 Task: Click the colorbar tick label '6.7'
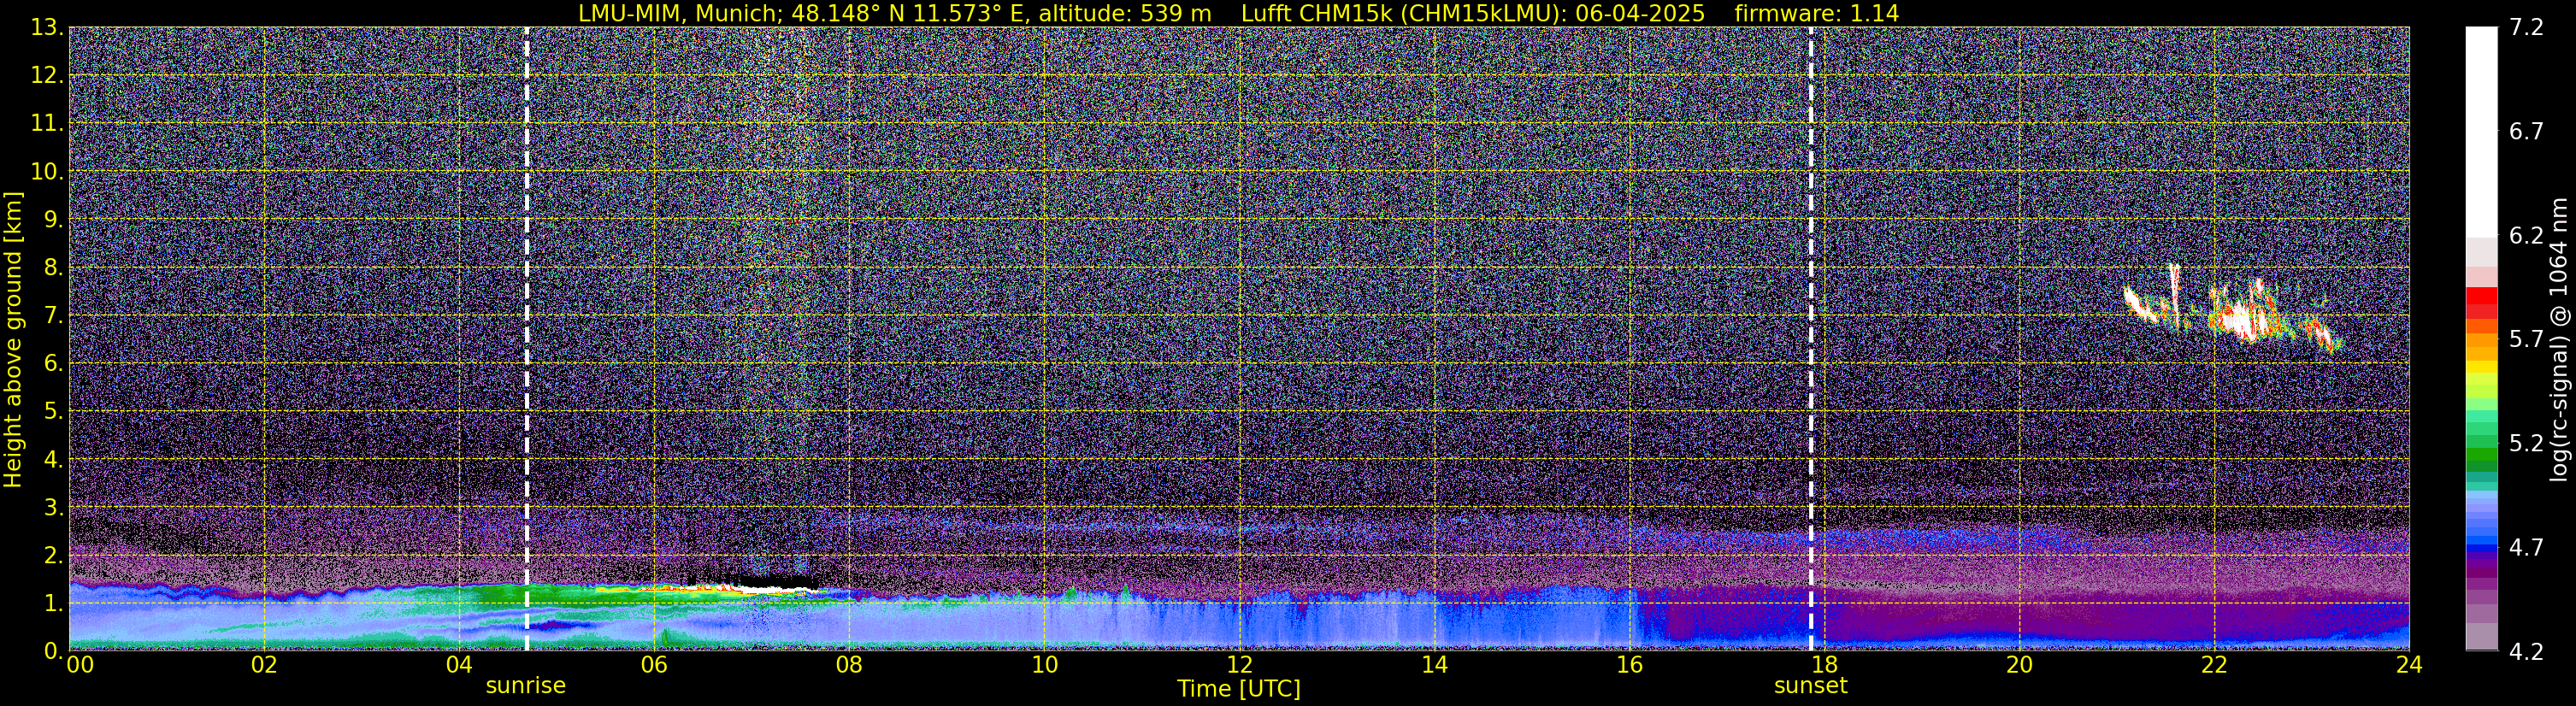click(2526, 132)
